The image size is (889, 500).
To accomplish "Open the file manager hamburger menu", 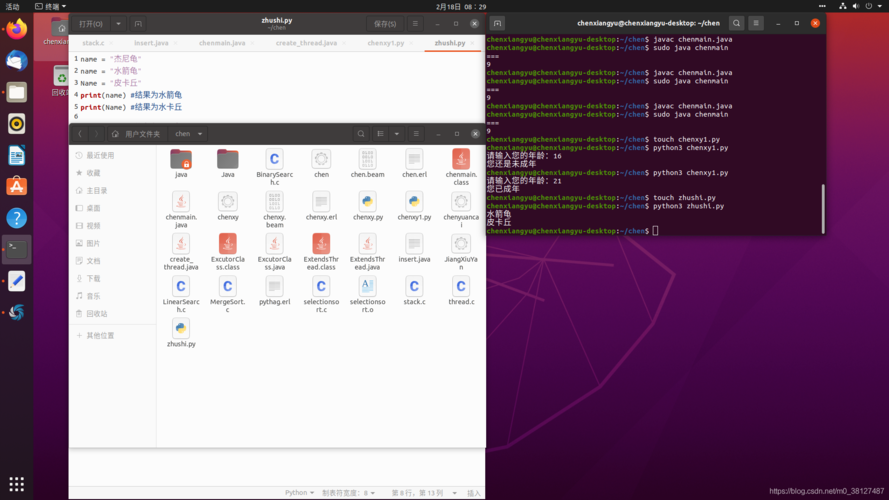I will 416,134.
